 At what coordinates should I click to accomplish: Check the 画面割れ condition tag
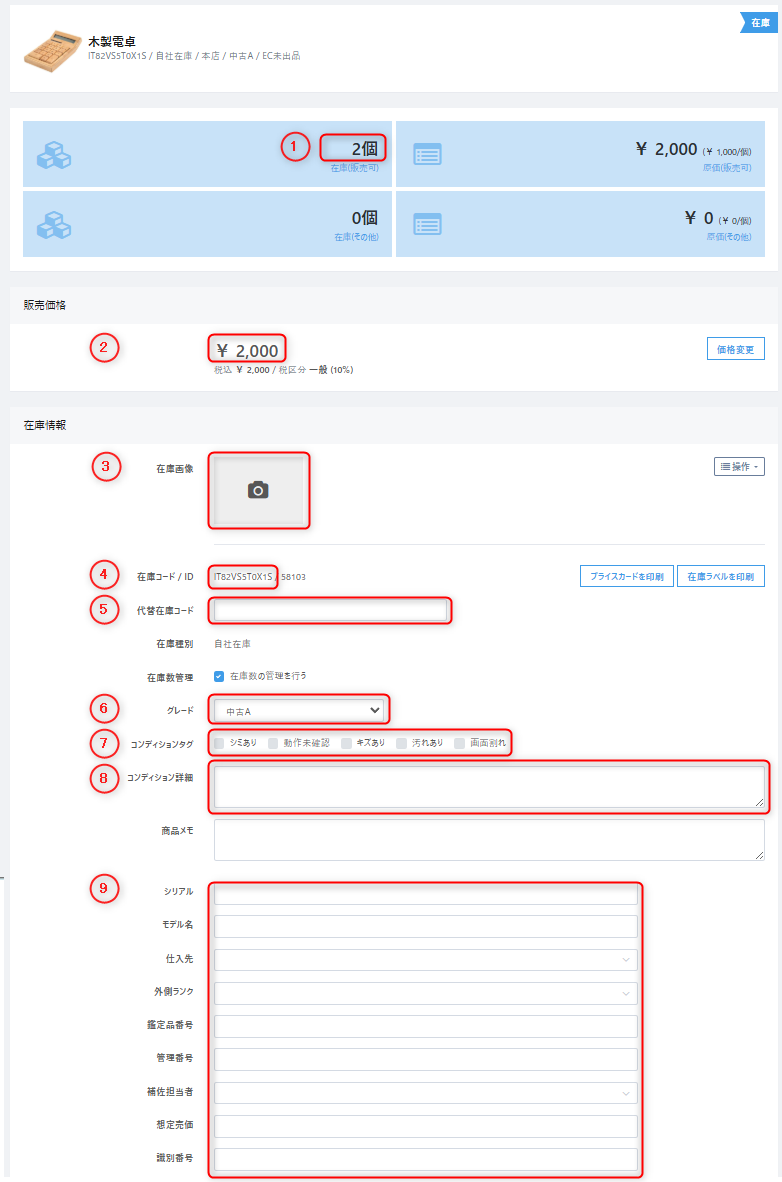click(459, 743)
